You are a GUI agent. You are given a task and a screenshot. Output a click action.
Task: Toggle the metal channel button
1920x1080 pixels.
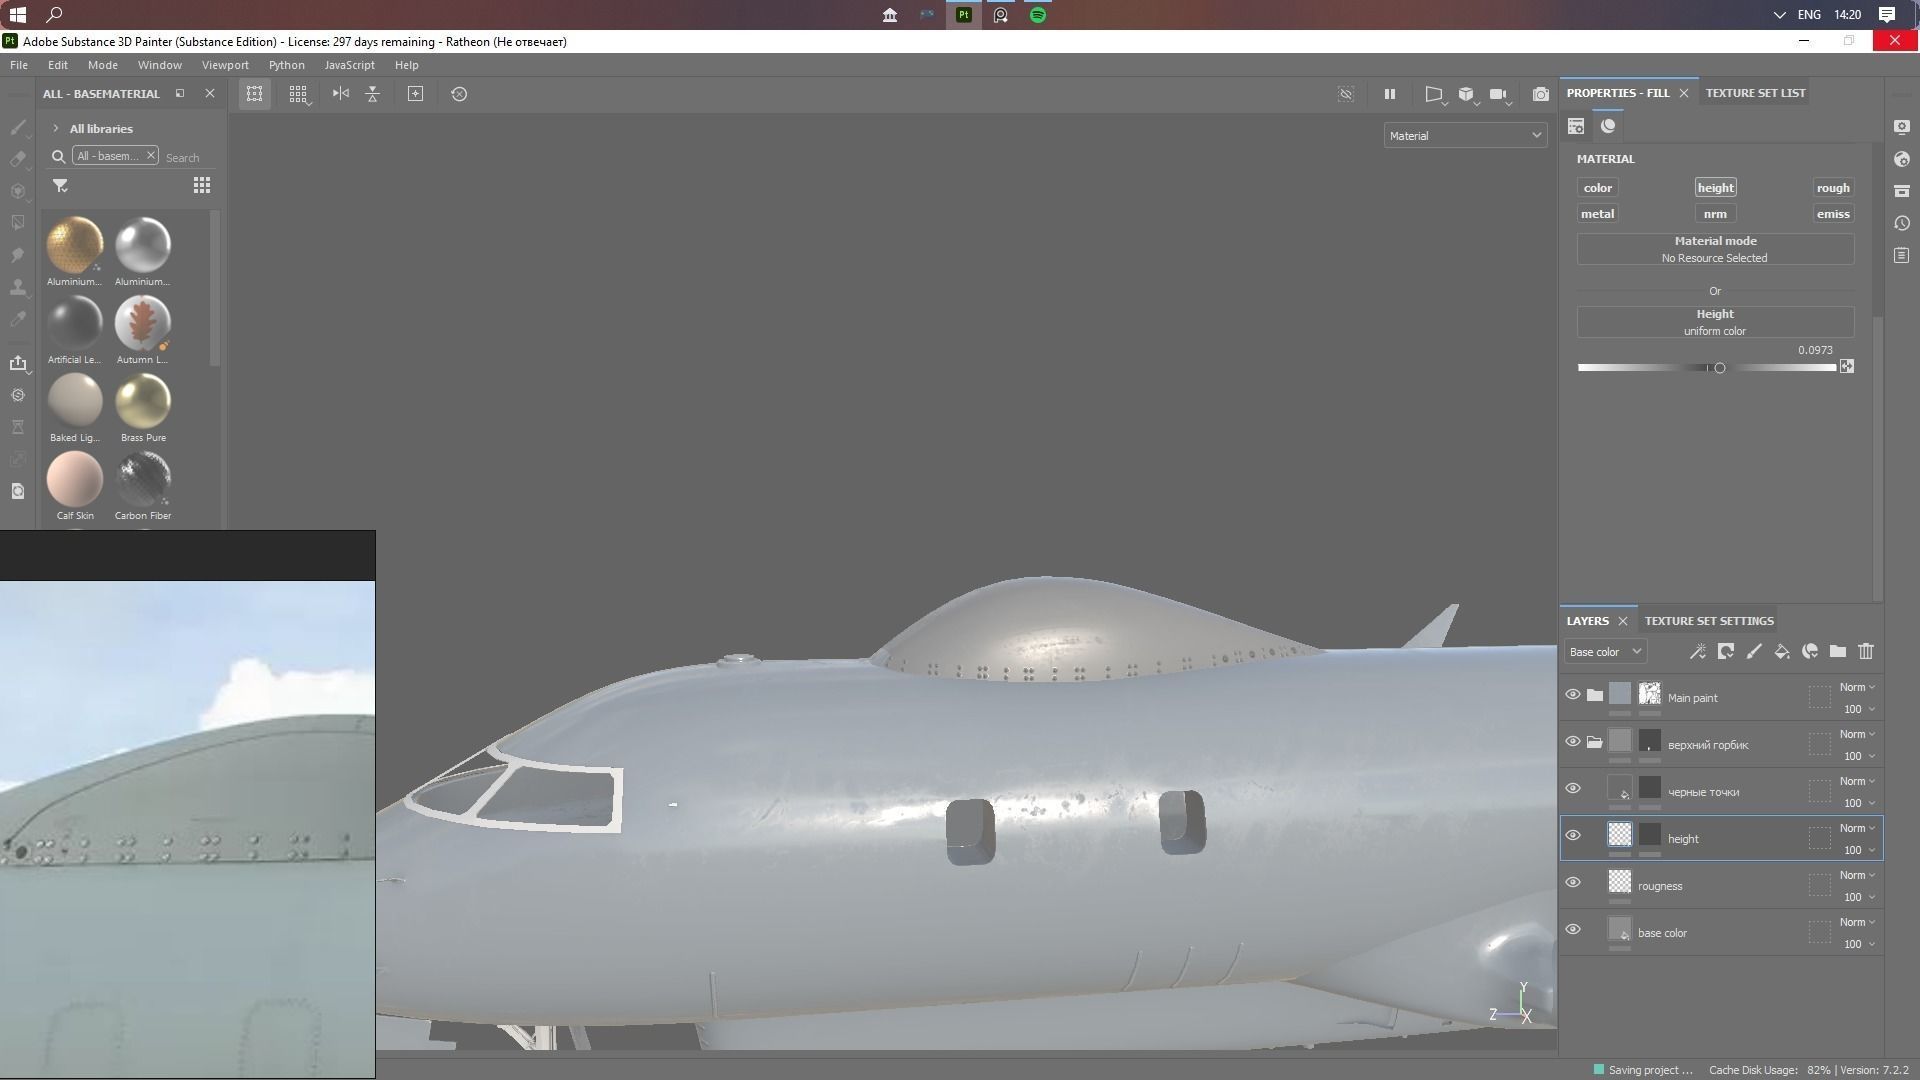pos(1597,214)
